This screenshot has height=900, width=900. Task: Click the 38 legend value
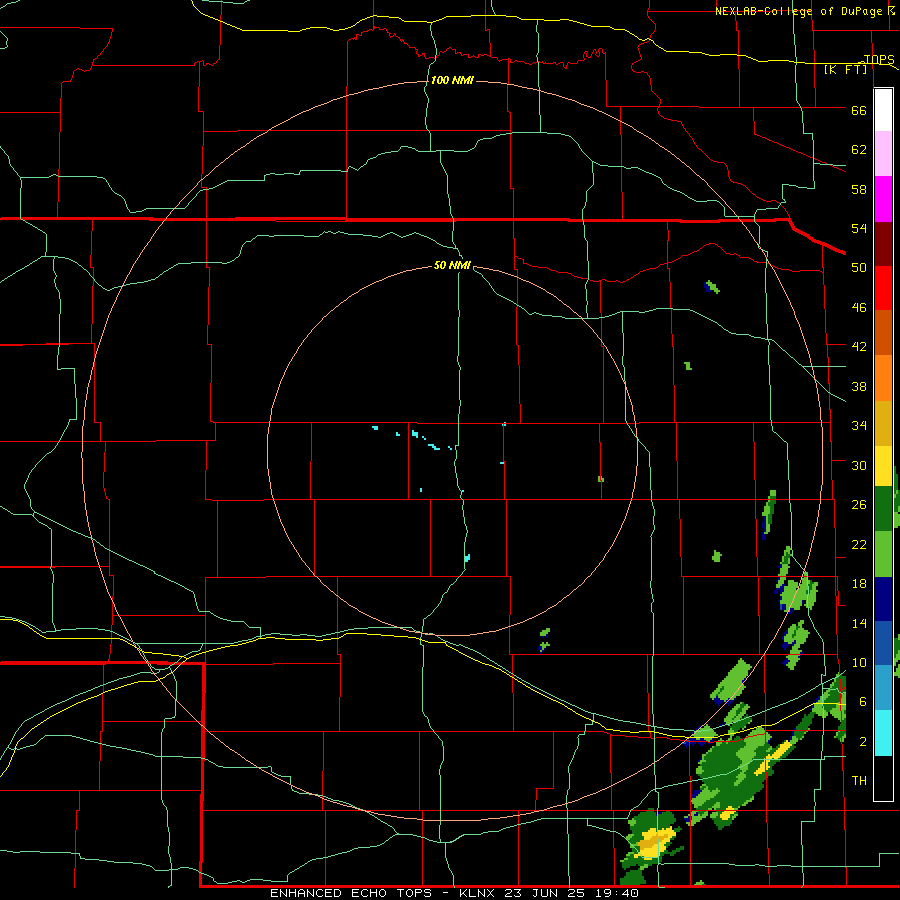tap(859, 387)
